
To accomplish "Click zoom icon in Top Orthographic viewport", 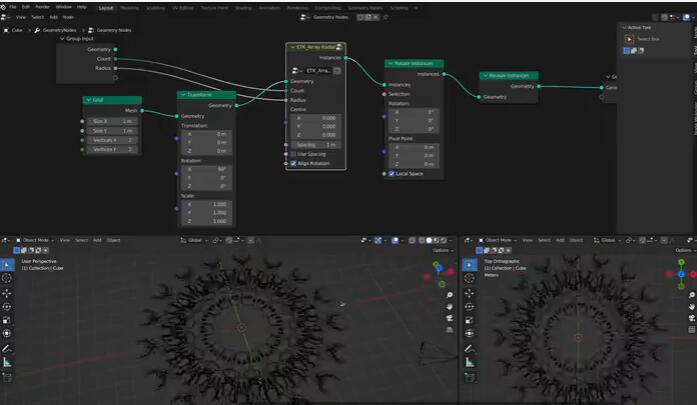I will pos(691,295).
